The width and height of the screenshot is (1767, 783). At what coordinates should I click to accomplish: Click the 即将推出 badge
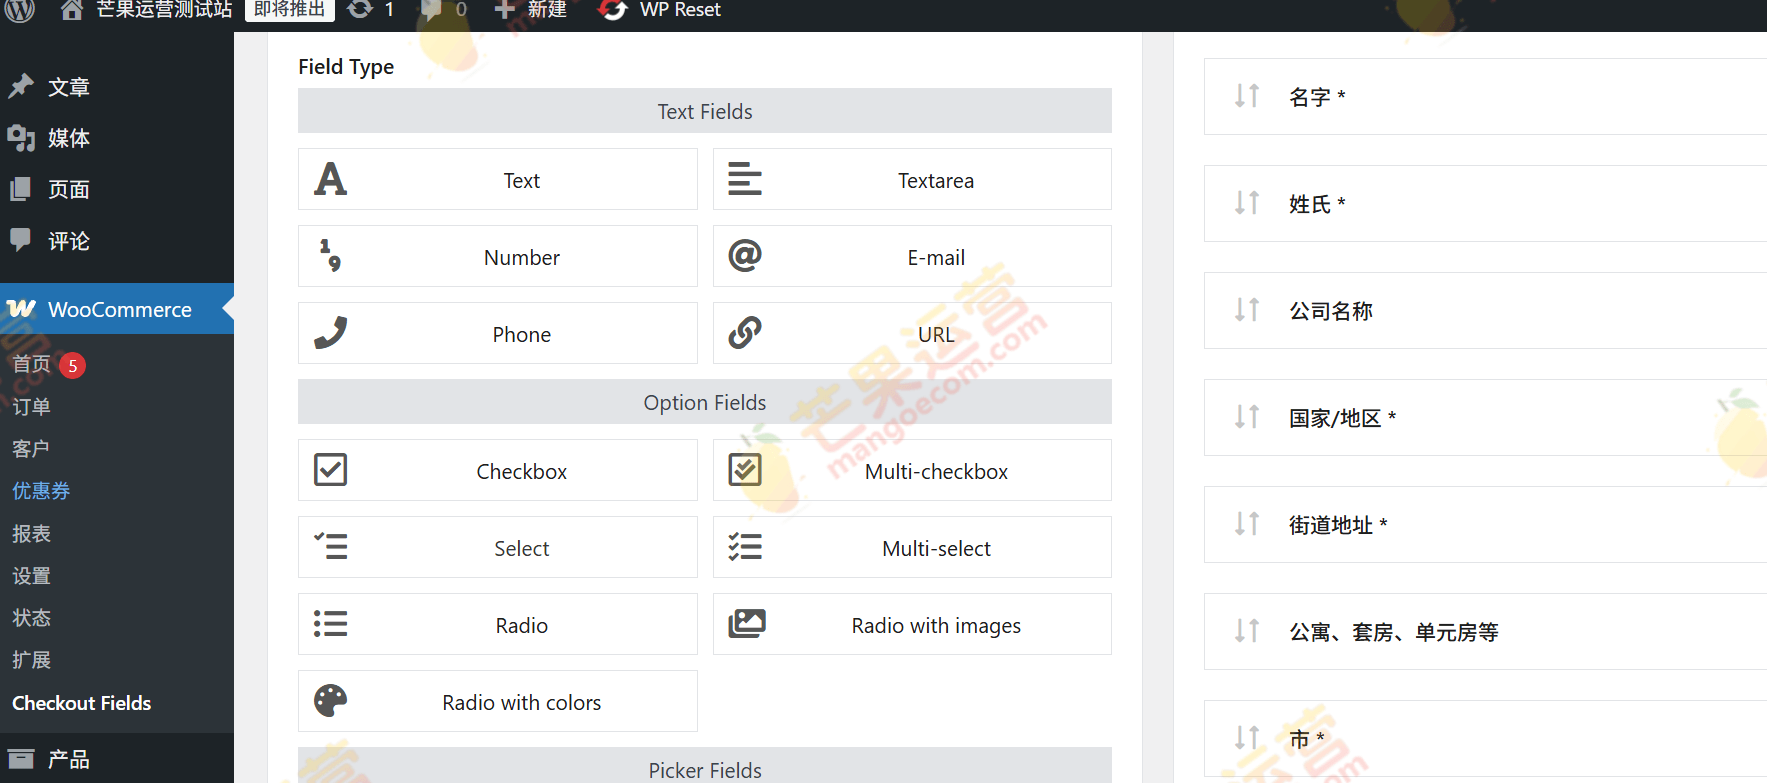point(290,9)
